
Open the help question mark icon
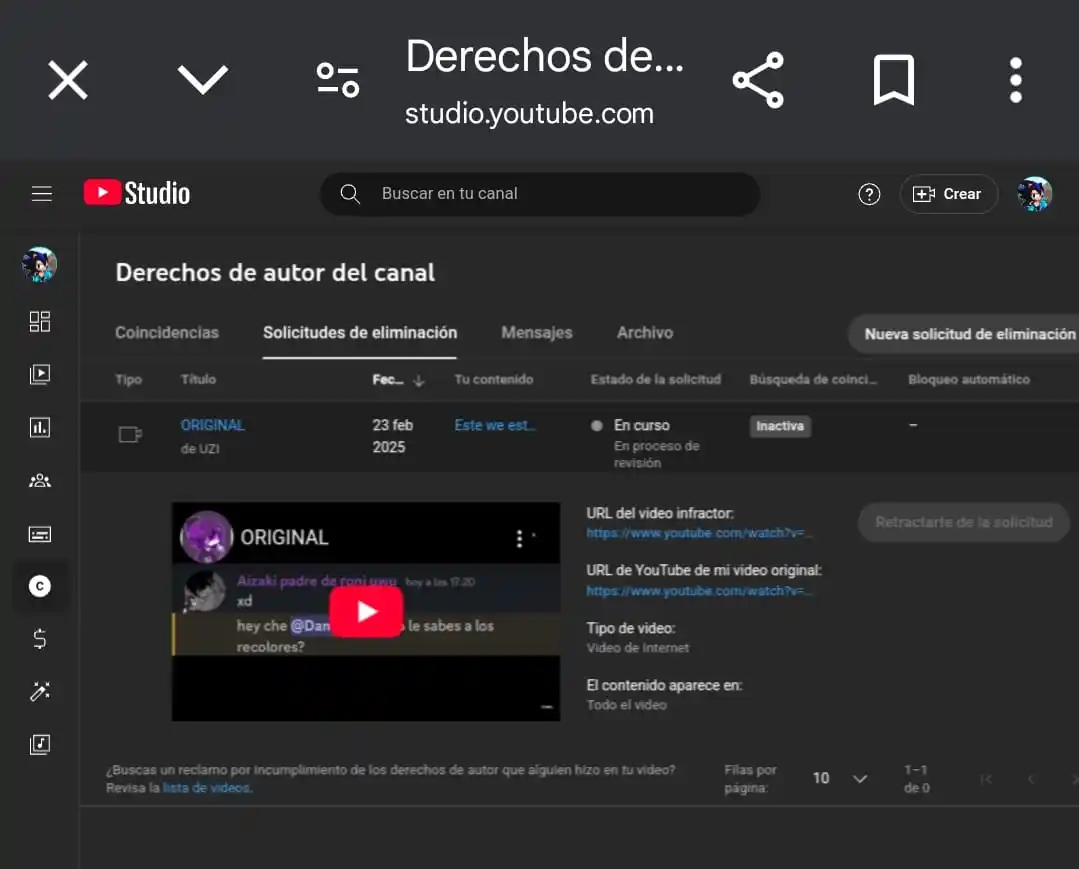coord(869,195)
